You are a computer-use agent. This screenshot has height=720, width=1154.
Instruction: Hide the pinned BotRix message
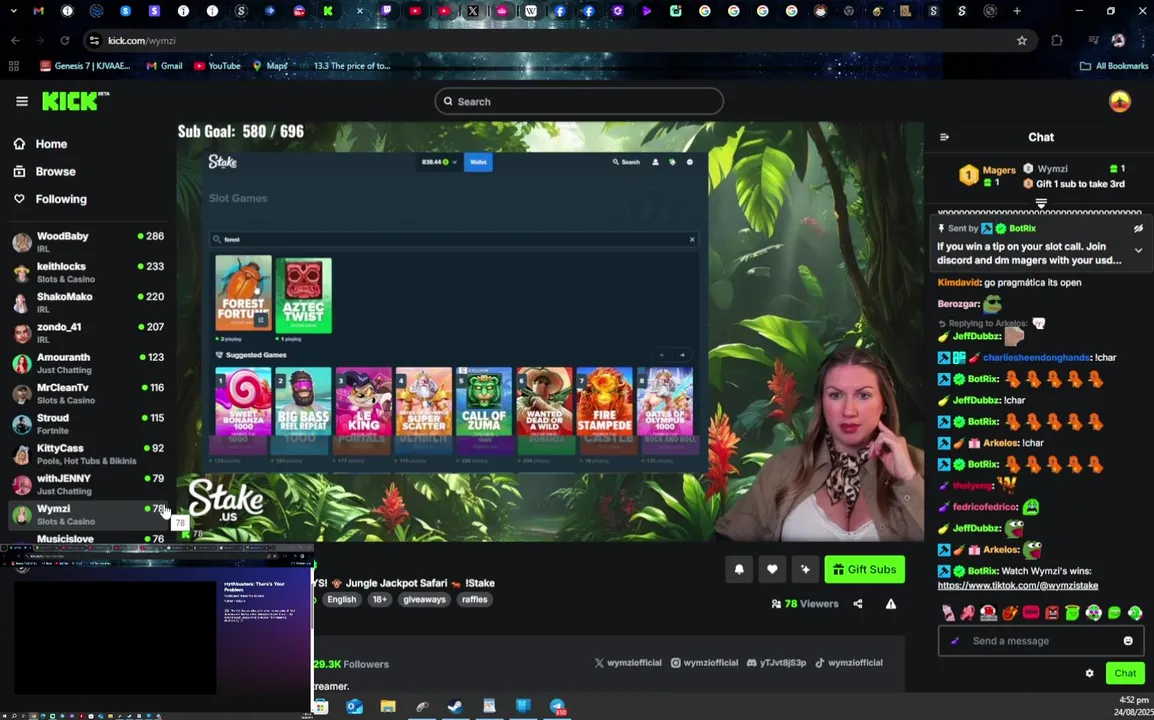point(1138,228)
